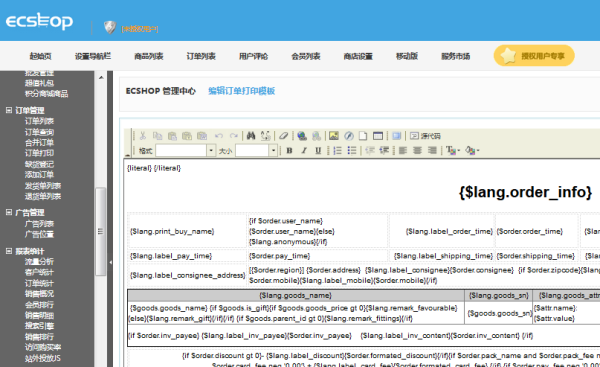This screenshot has width=600, height=367.
Task: Click sidebar scrollbar up arrow
Action: point(101,77)
